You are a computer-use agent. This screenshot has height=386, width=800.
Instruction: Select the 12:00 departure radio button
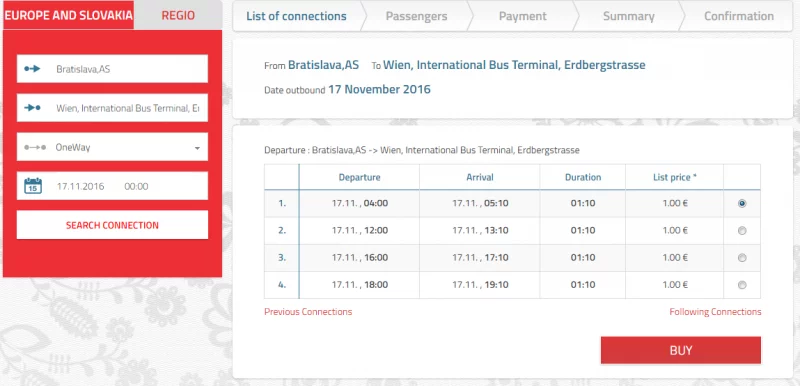[x=742, y=231]
